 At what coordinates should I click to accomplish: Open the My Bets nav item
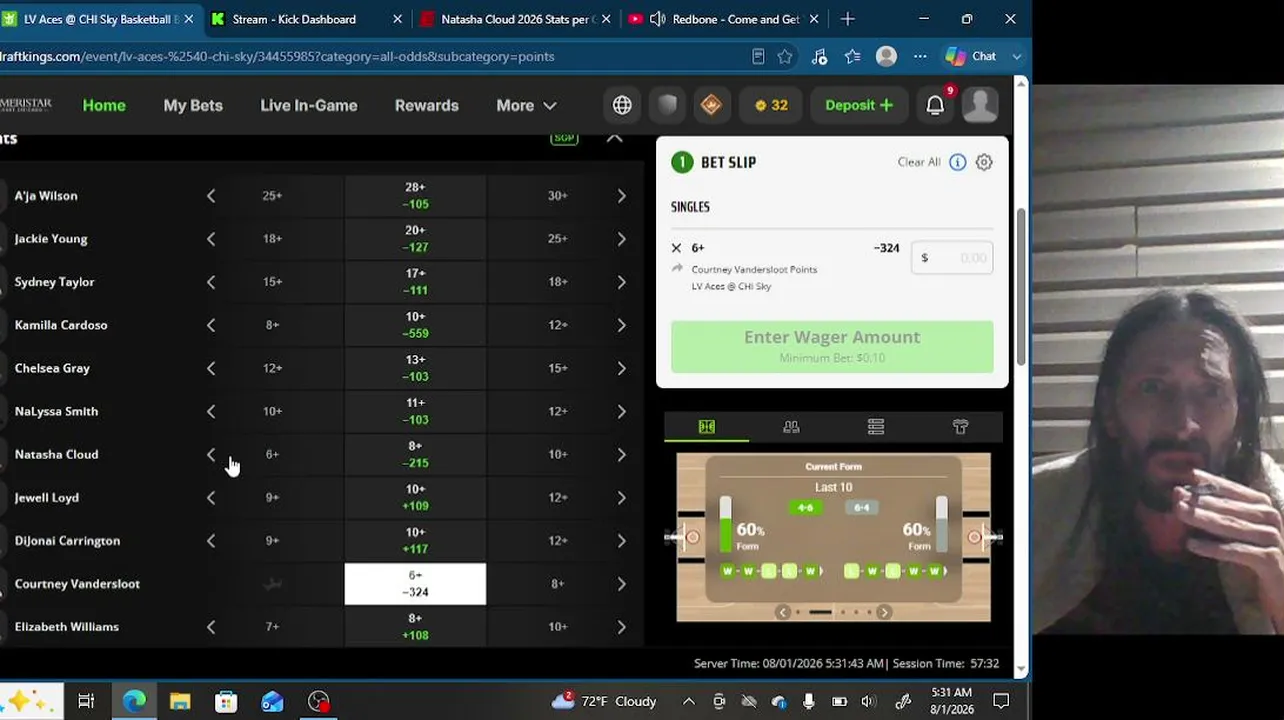[193, 105]
